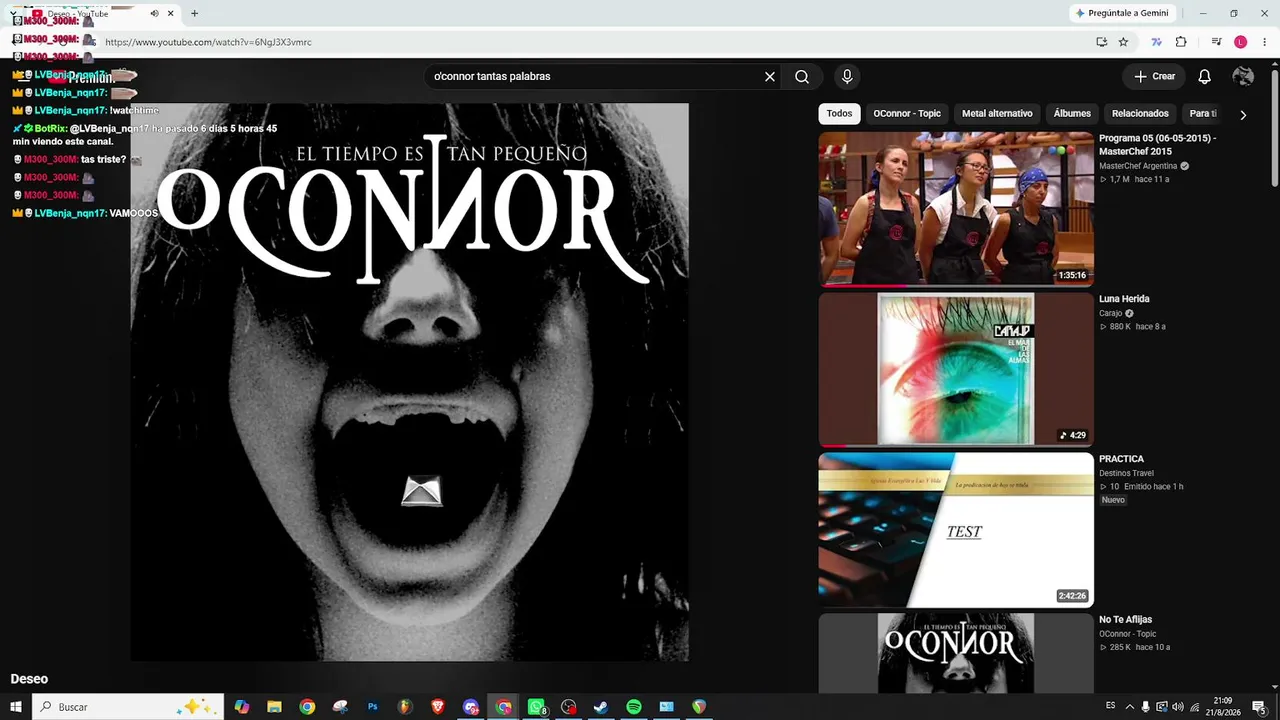Select the Todos filter chip

click(x=840, y=114)
